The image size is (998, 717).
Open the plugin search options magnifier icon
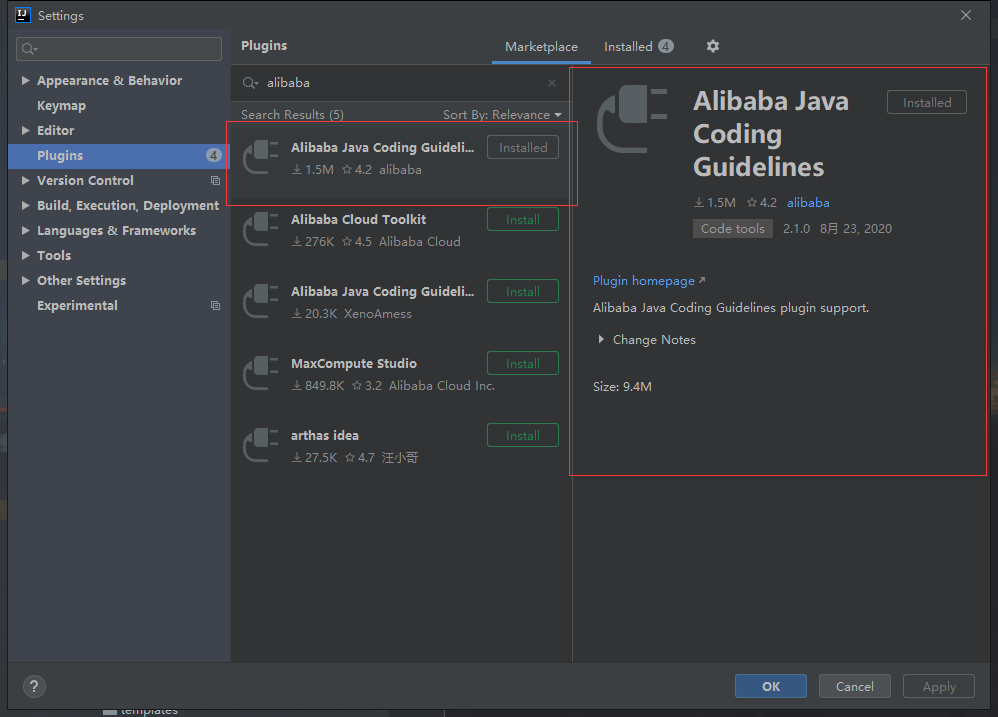pos(250,83)
